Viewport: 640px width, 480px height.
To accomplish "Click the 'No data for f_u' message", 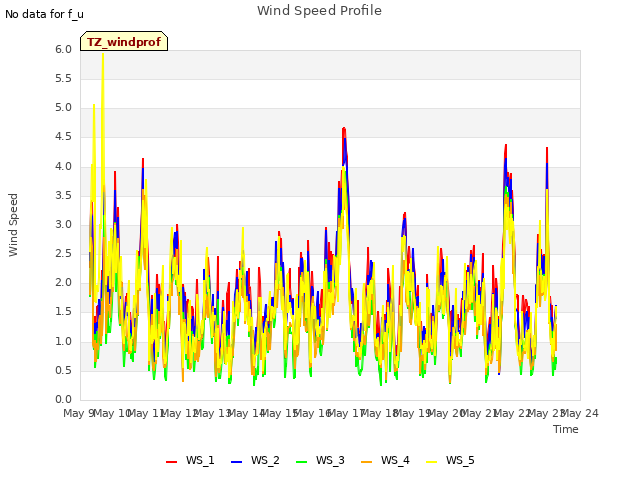I will click(x=44, y=14).
